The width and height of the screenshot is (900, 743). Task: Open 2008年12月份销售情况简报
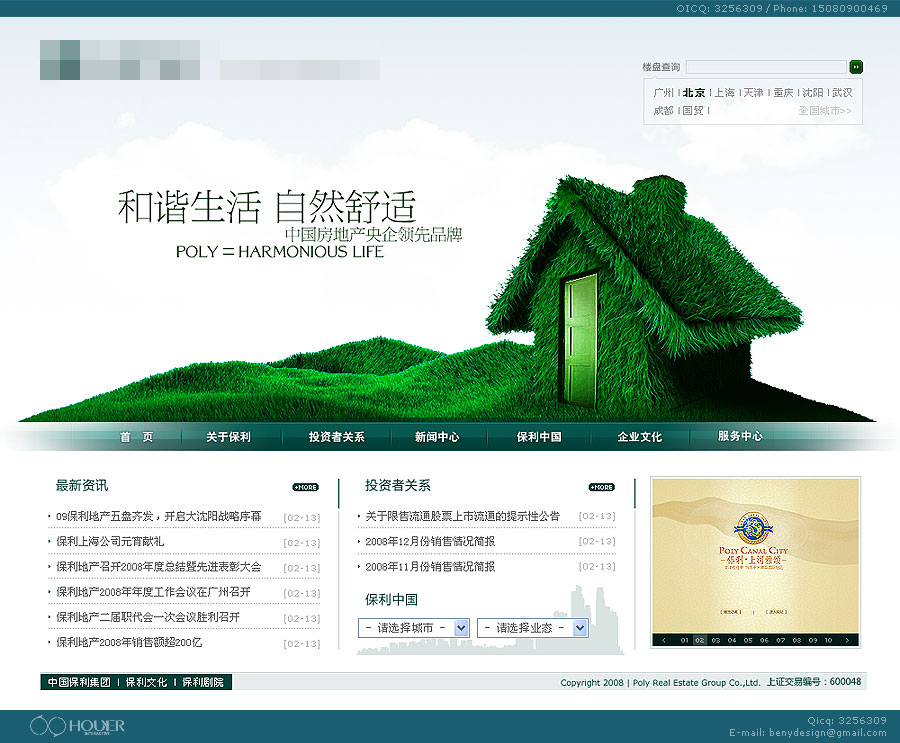pyautogui.click(x=430, y=541)
